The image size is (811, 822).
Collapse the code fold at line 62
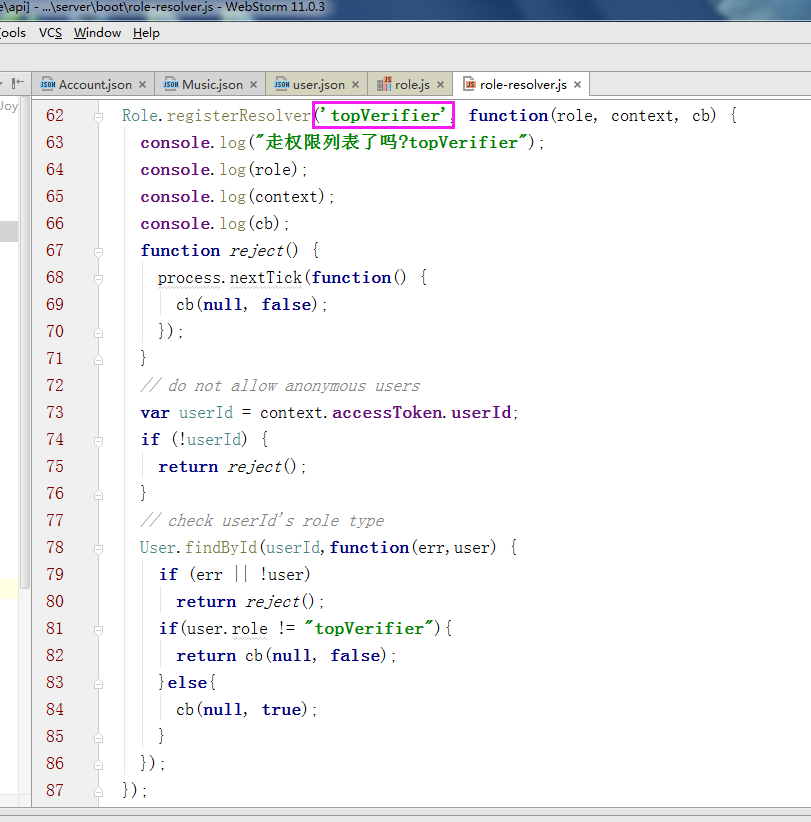coord(99,117)
